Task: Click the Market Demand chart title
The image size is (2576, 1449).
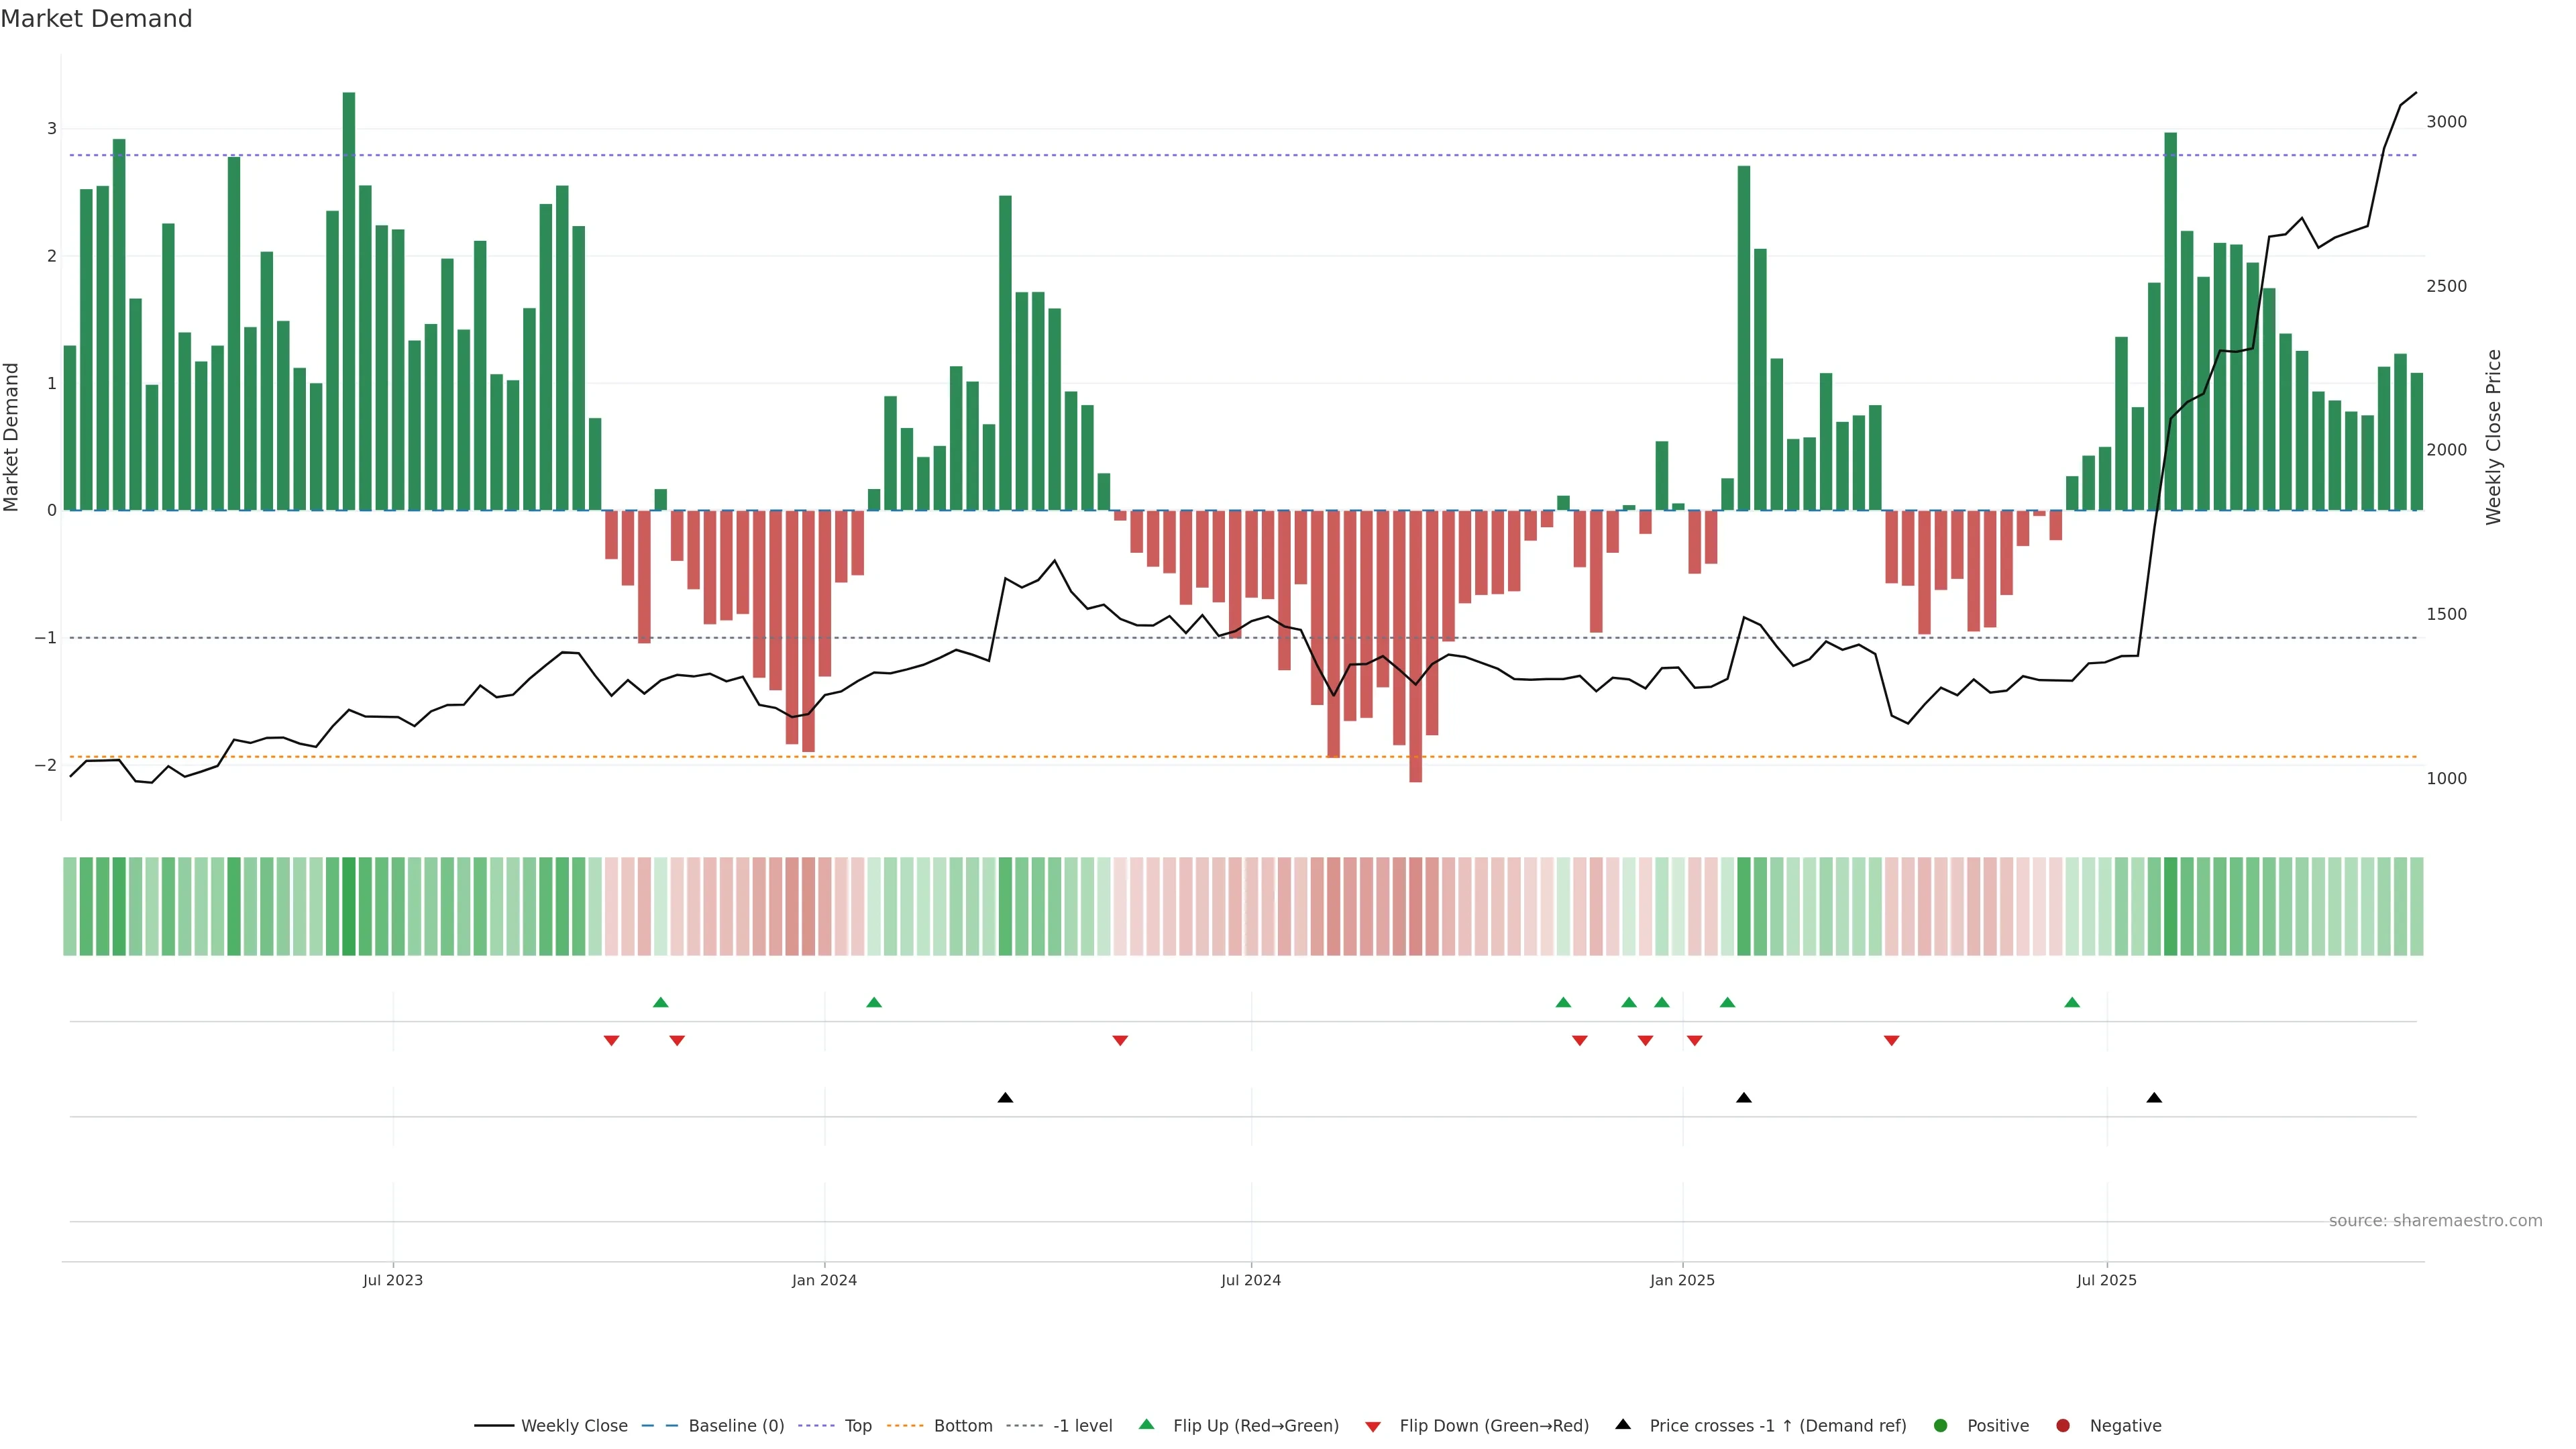Action: (x=96, y=19)
